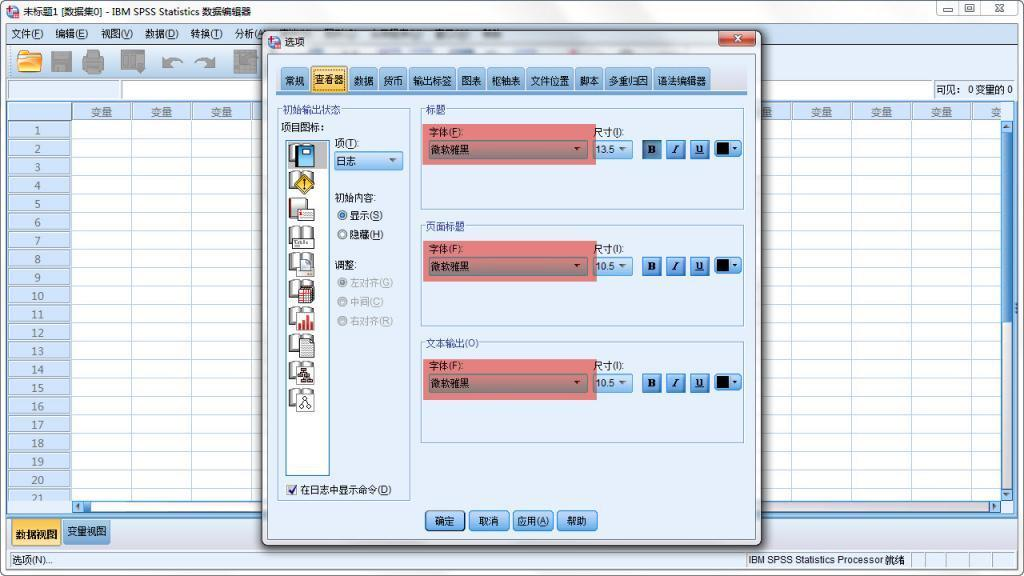The image size is (1024, 576).
Task: Select the Tree model item icon
Action: (302, 373)
